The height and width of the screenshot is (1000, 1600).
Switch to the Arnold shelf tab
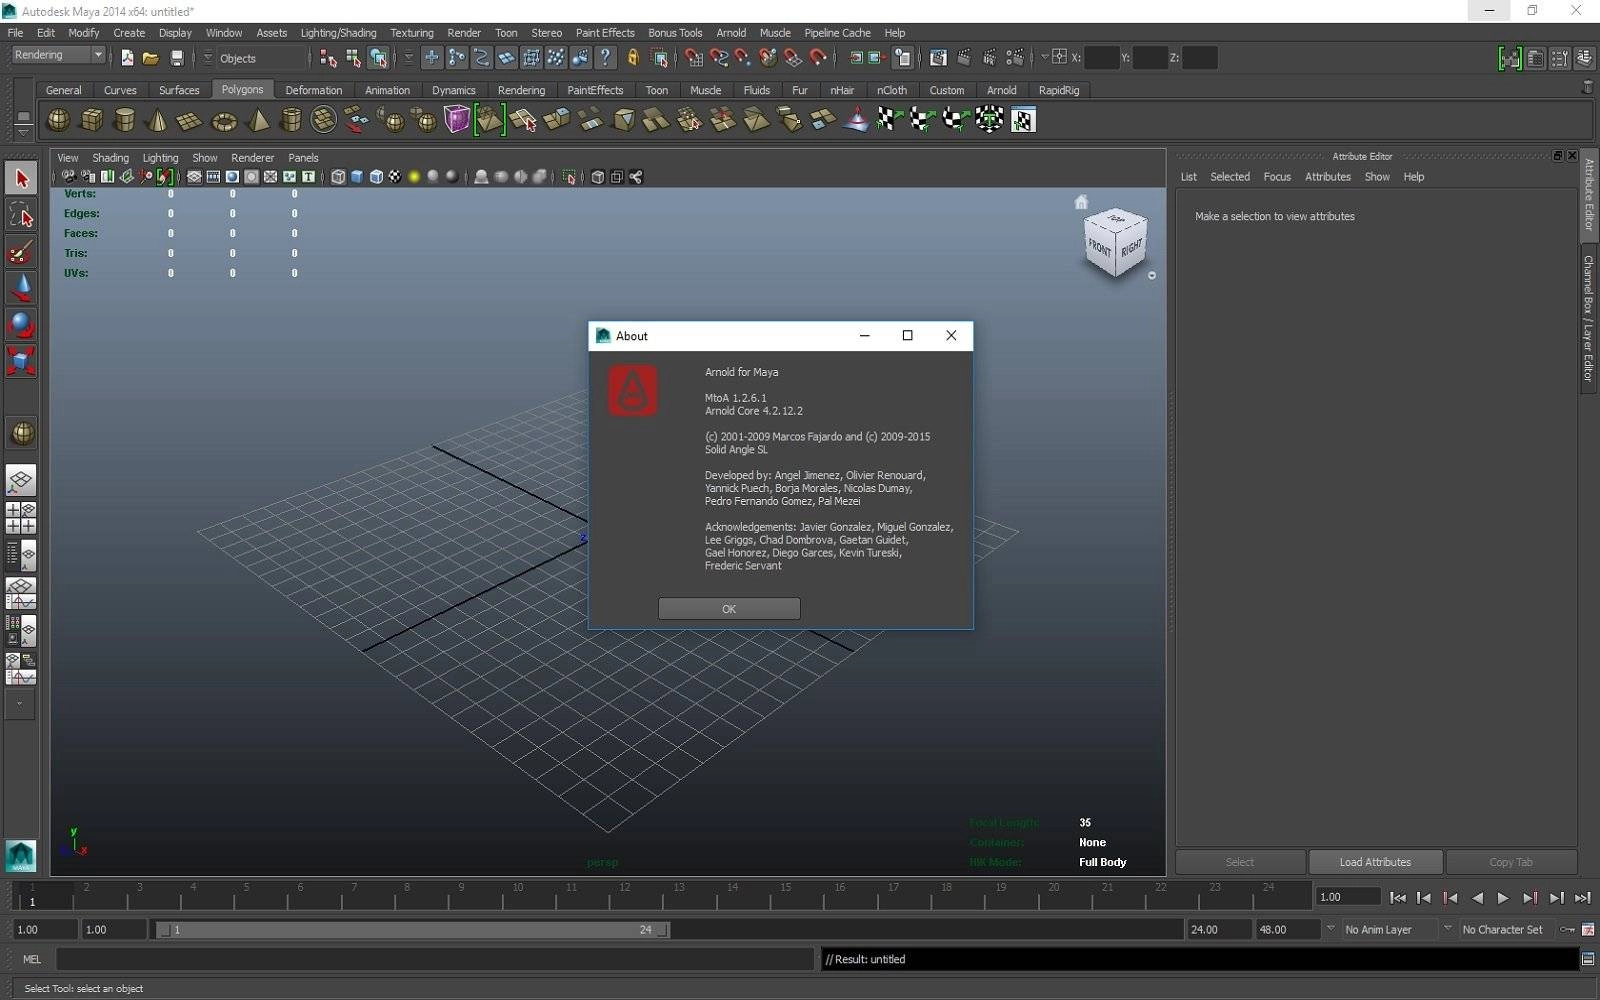coord(1001,90)
